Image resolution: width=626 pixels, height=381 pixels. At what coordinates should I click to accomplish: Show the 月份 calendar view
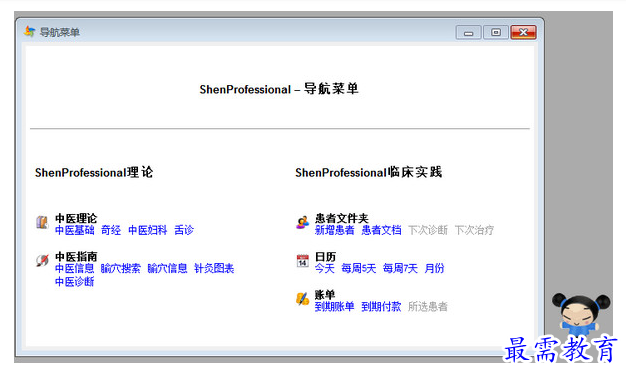pyautogui.click(x=434, y=268)
